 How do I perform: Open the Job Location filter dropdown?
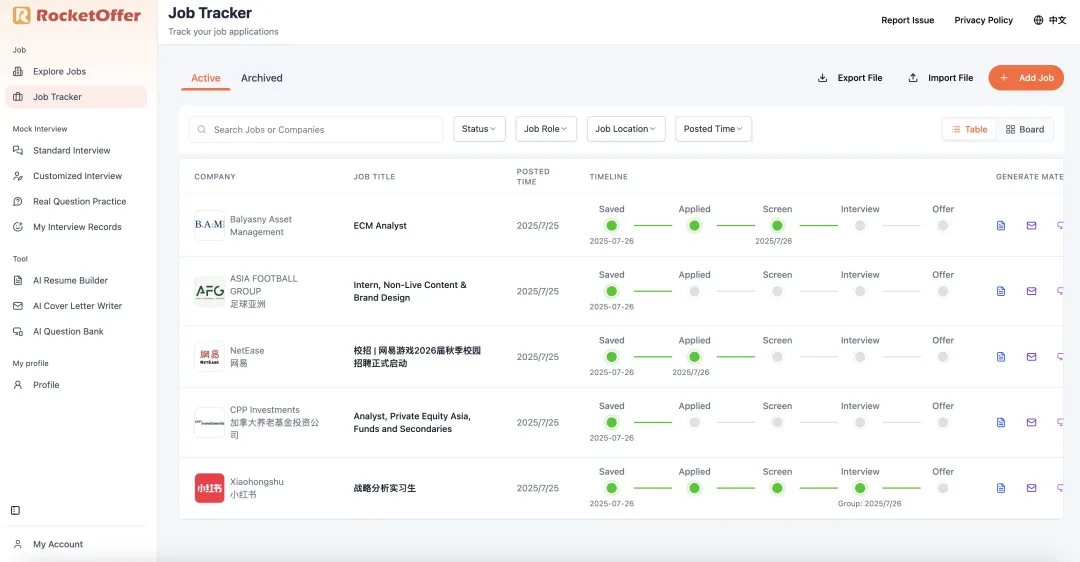pos(626,129)
